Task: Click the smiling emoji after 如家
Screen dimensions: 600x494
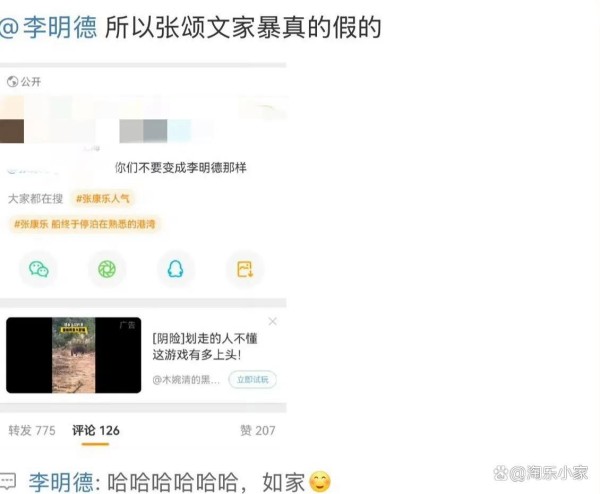Action: (320, 482)
